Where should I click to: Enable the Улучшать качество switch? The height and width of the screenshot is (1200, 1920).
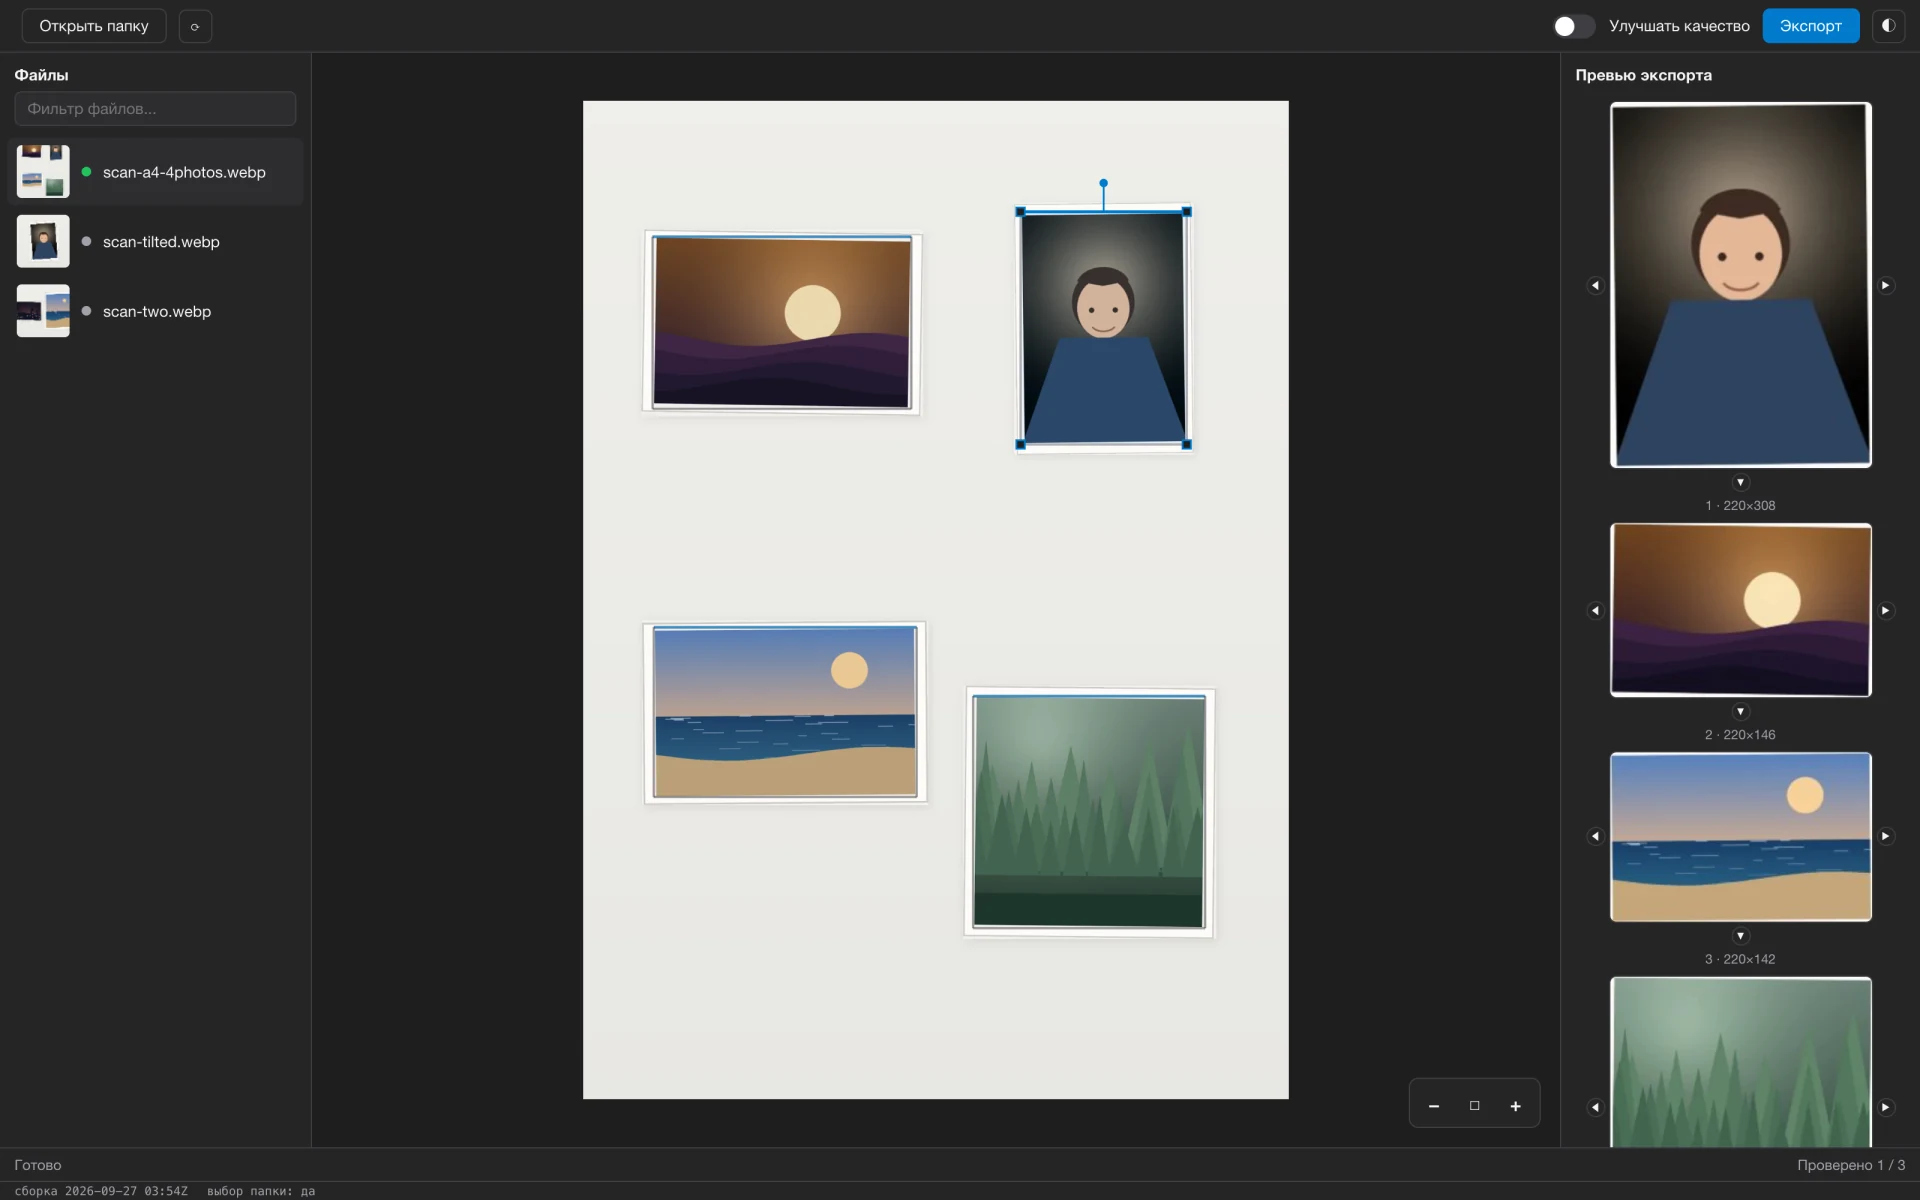(x=1573, y=26)
